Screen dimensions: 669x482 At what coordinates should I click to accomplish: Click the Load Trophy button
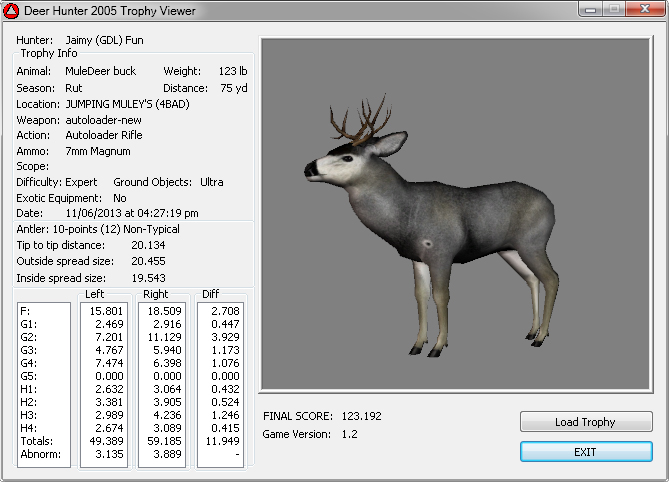586,422
